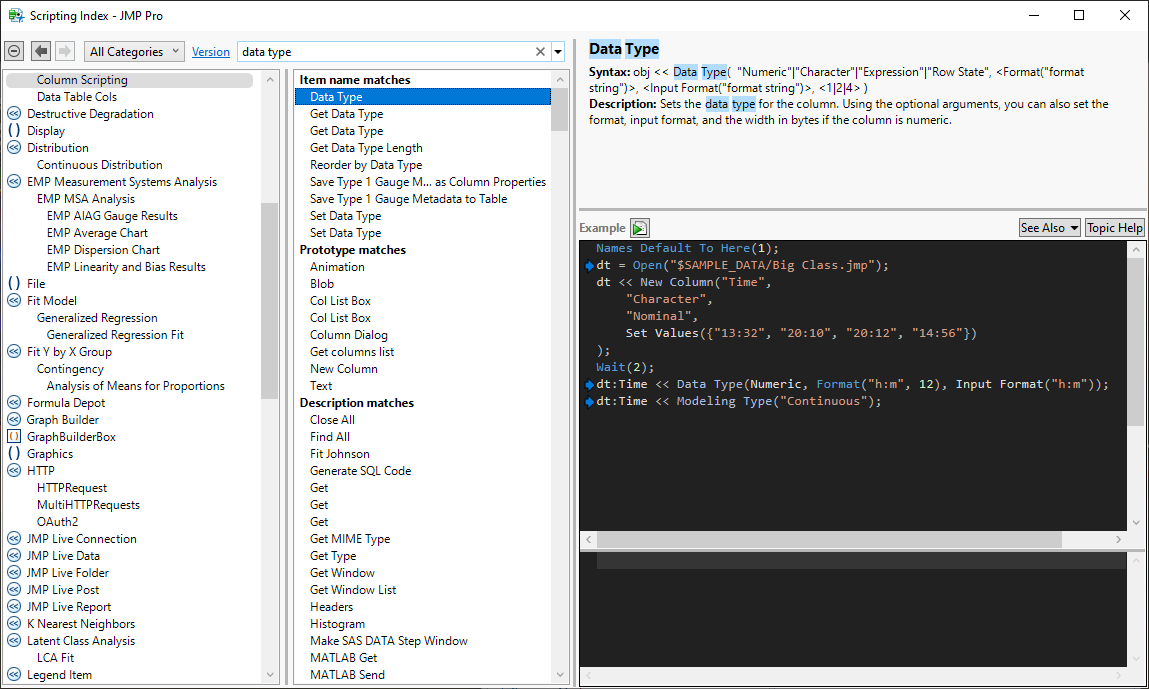Click the Destructive Degradation message icon
Viewport: 1149px width, 689px height.
tap(14, 114)
